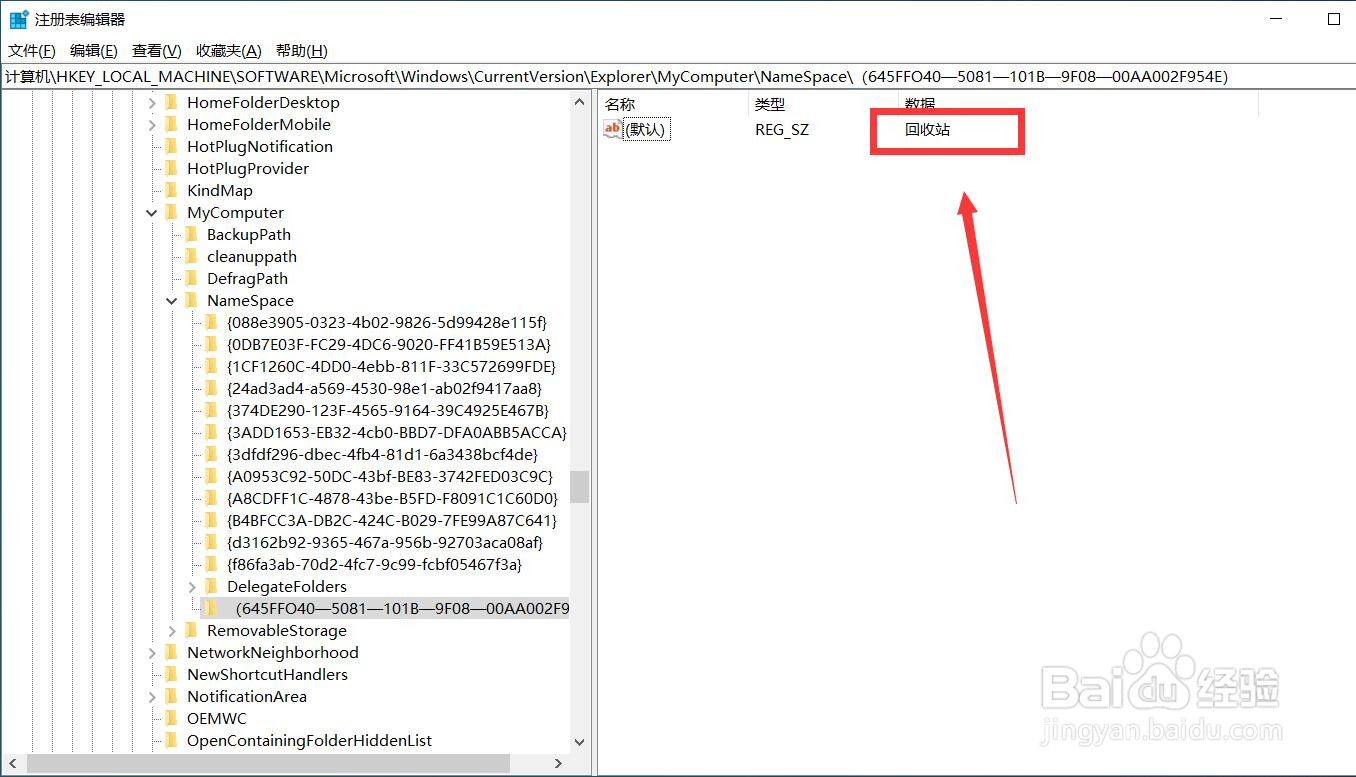1356x777 pixels.
Task: Select the {3dfdf296-dbec-4fb4-81d1-6a3438bcf4de} key
Action: click(382, 454)
